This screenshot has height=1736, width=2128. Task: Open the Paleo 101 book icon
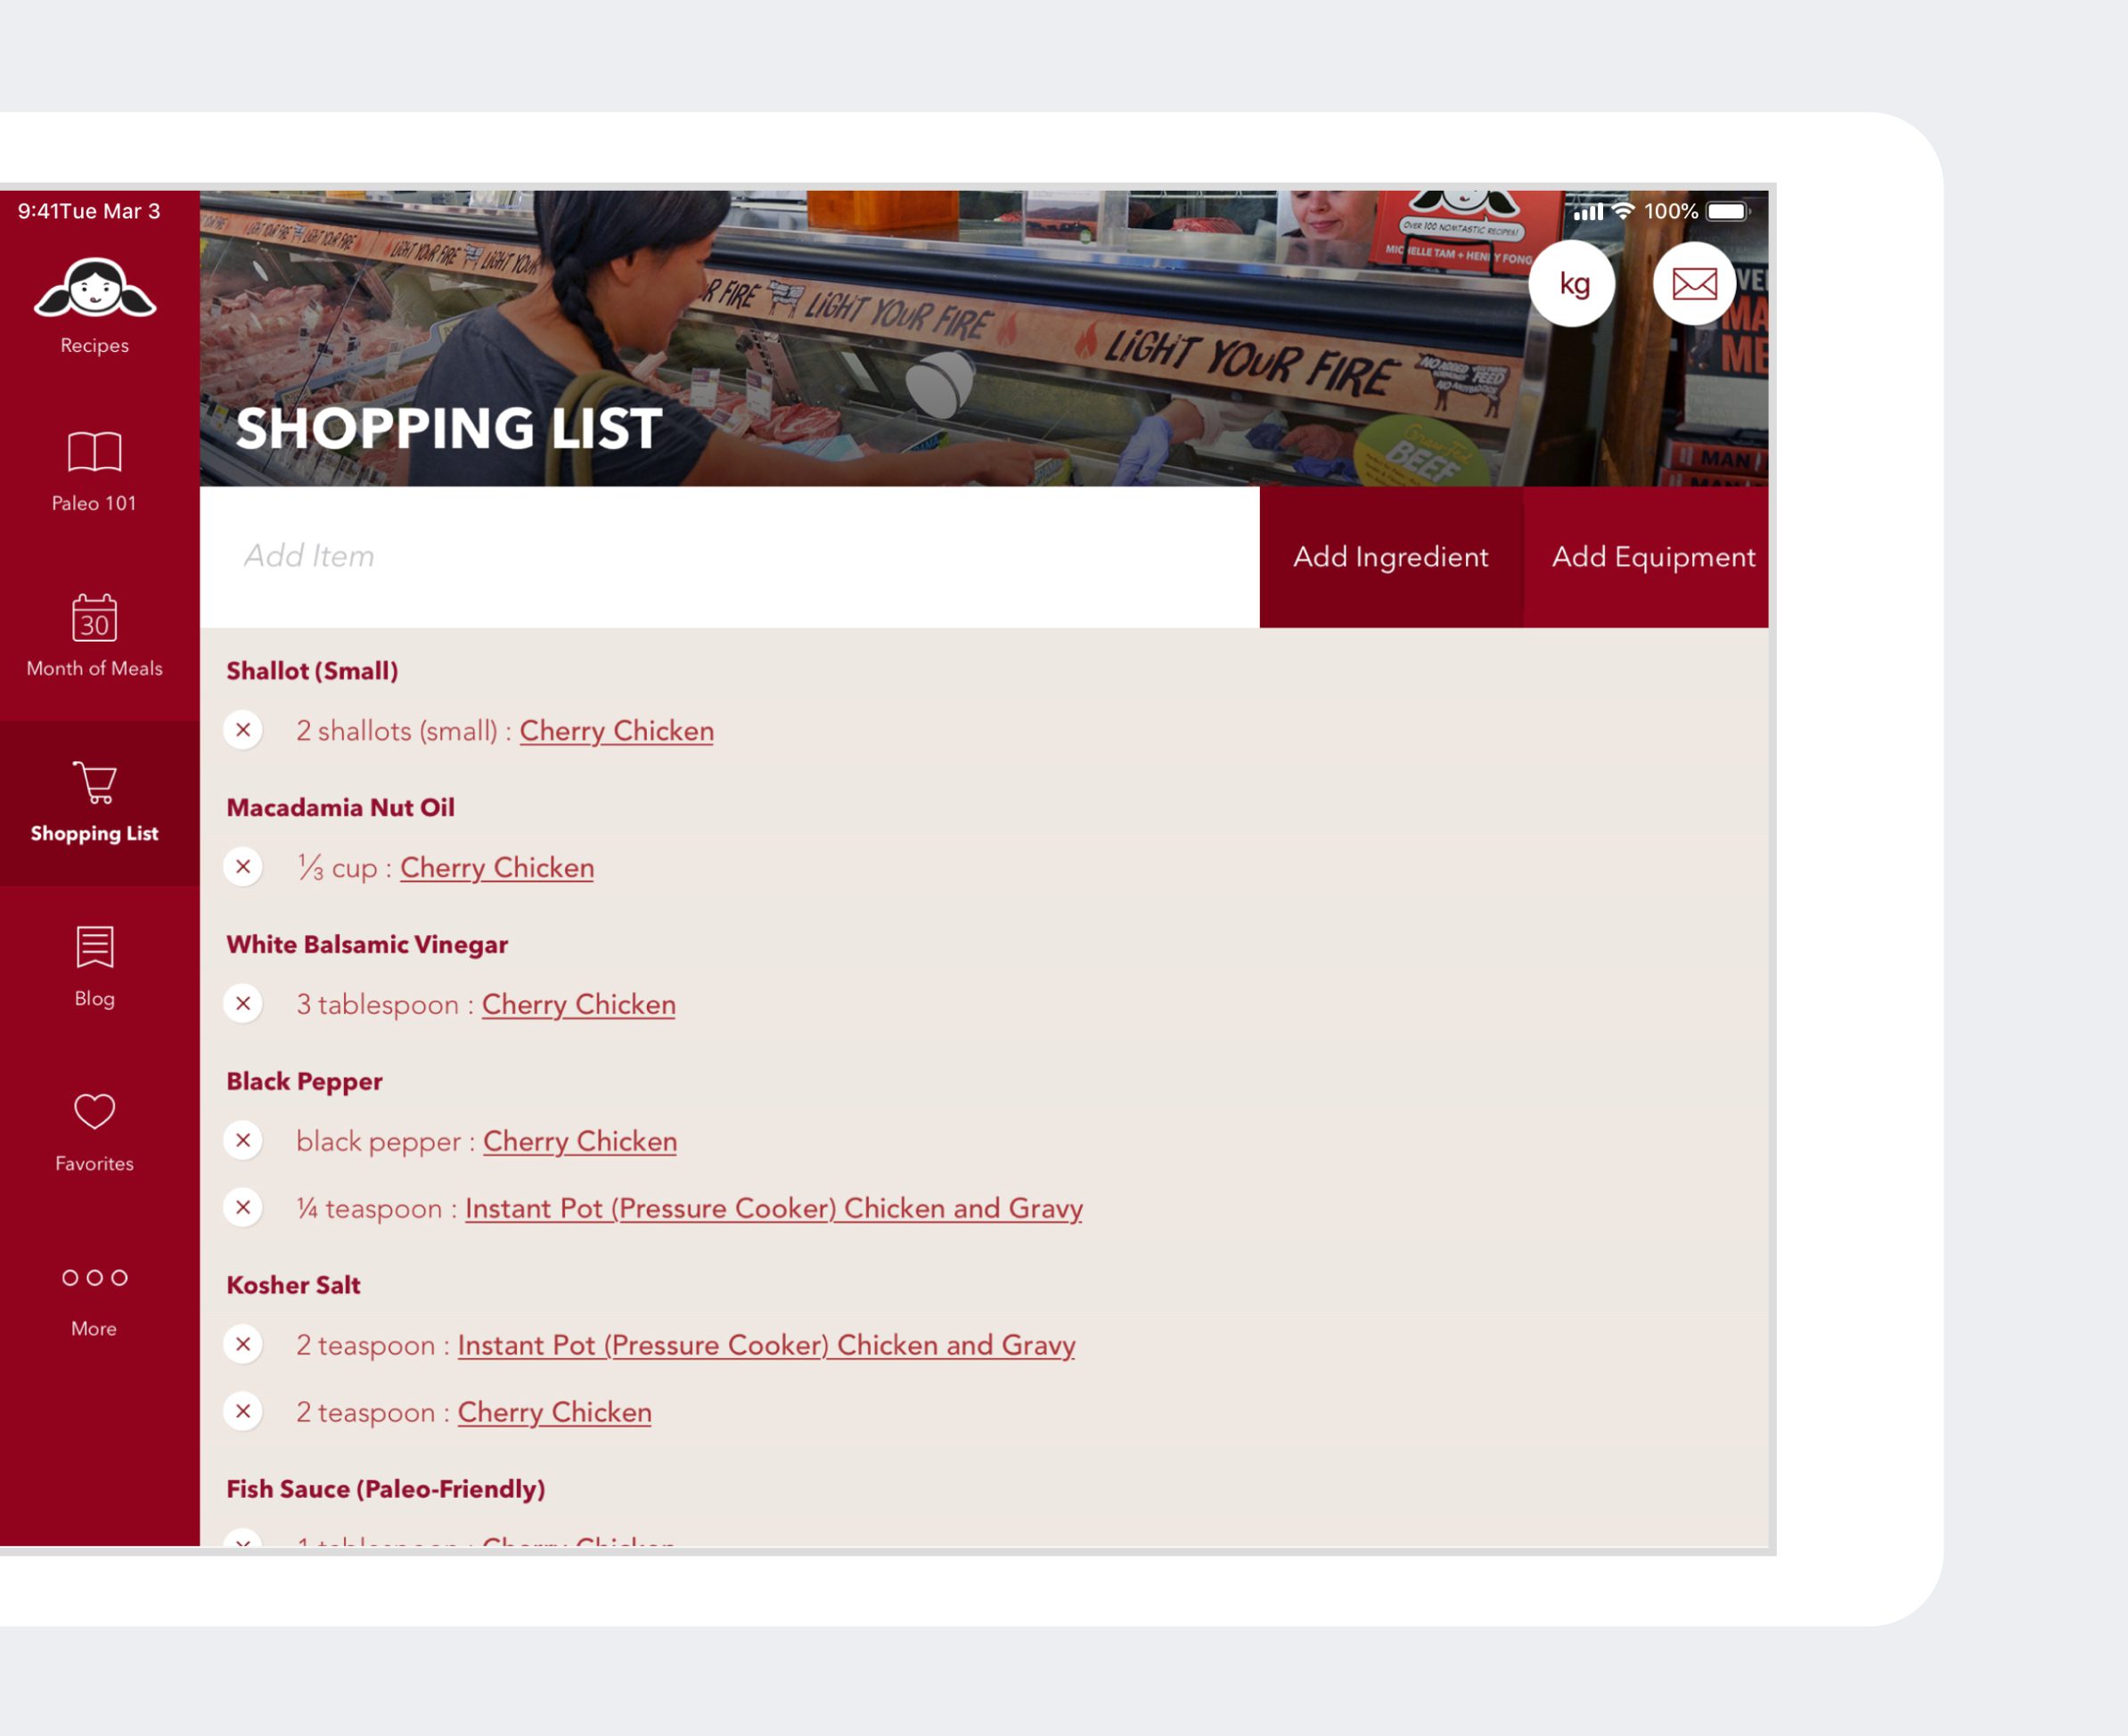click(95, 452)
